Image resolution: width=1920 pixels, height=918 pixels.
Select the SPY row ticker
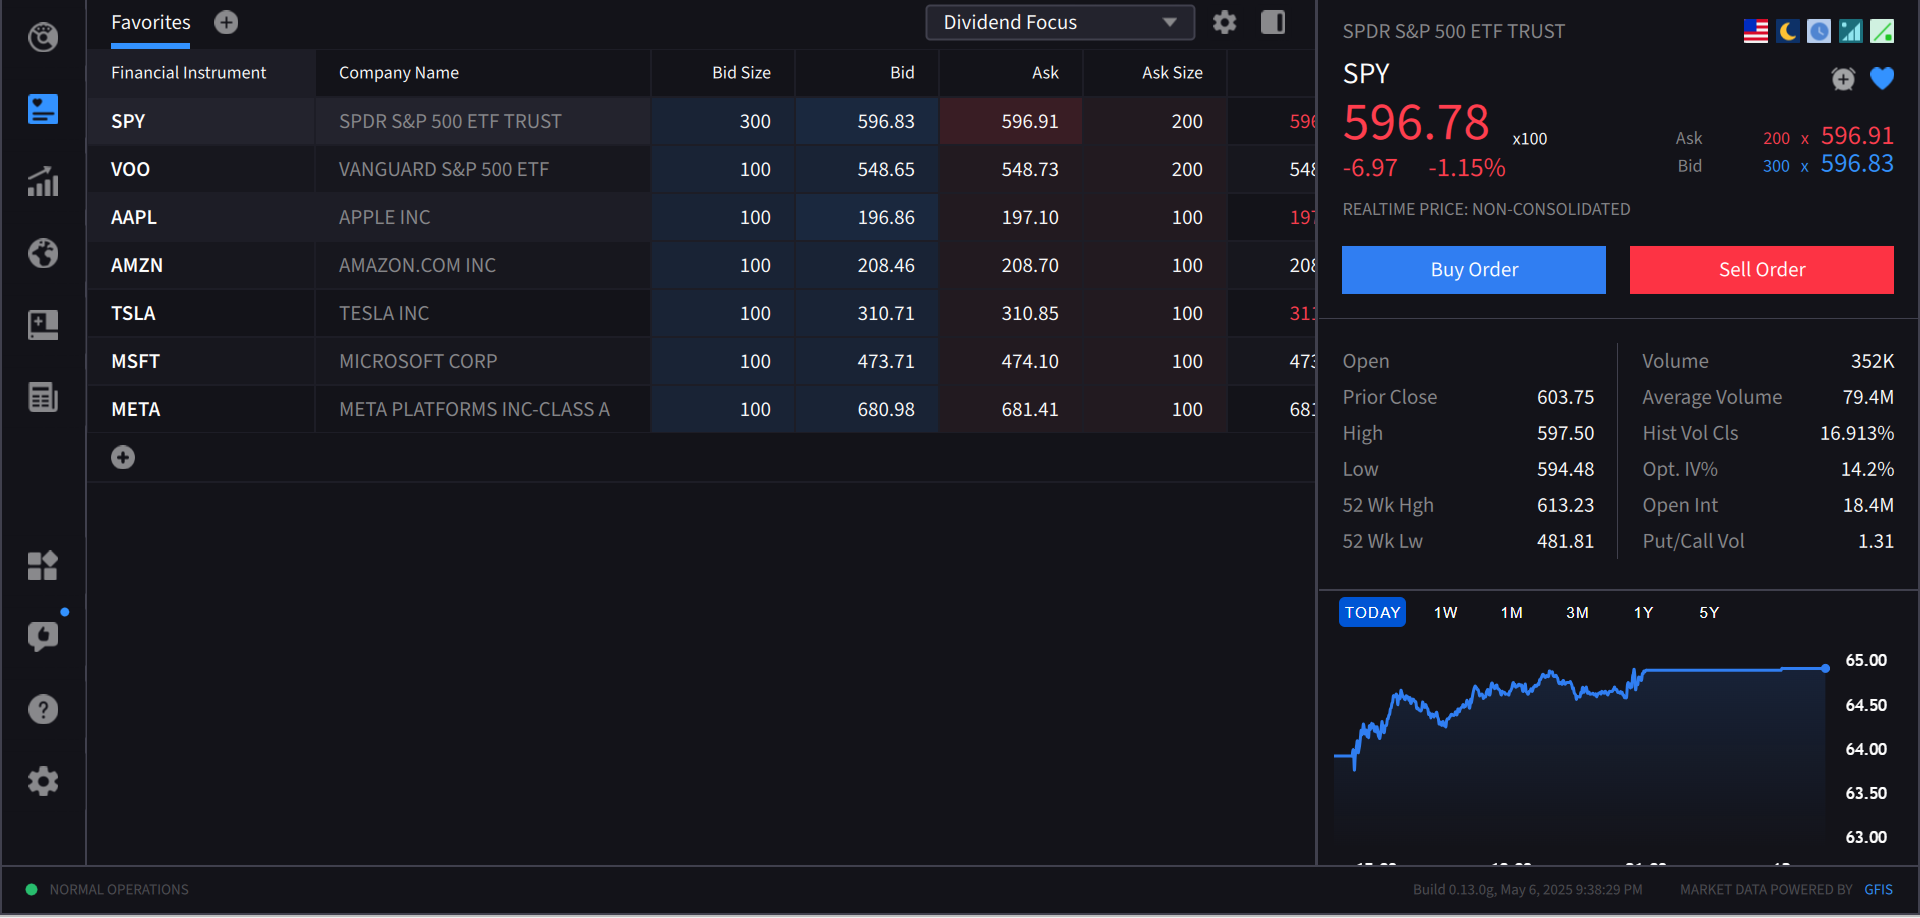[x=128, y=121]
